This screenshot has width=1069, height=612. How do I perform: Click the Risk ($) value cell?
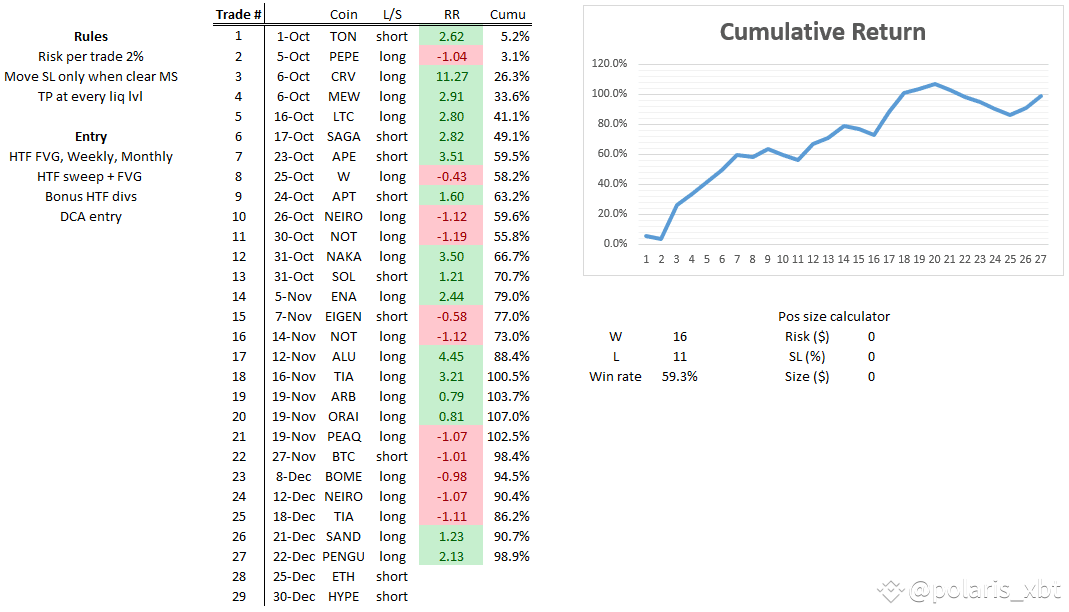871,337
